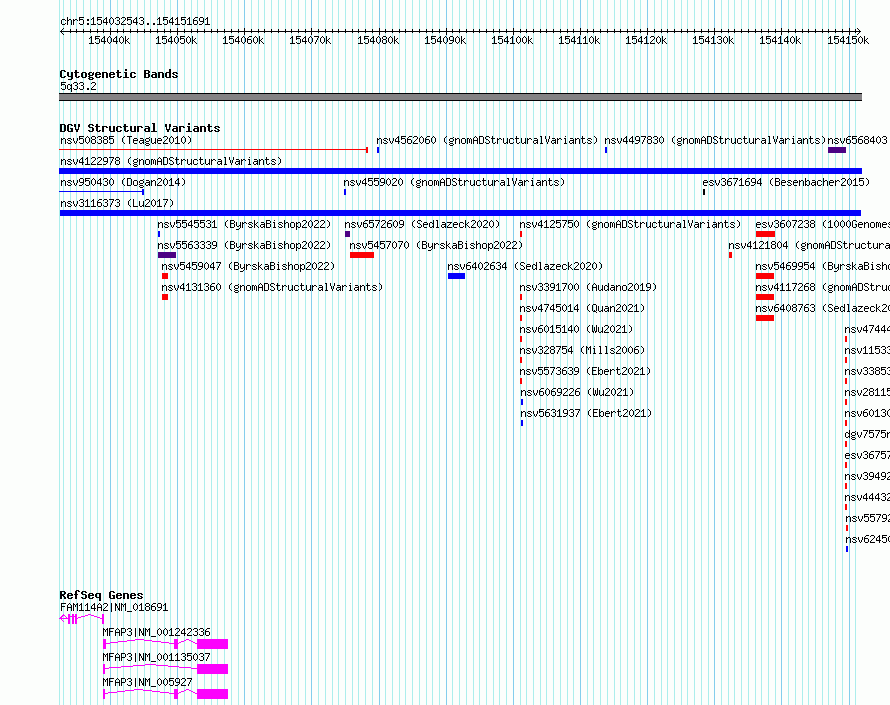890x705 pixels.
Task: Click the nsv4562060 gnomAD variant label
Action: tap(487, 140)
